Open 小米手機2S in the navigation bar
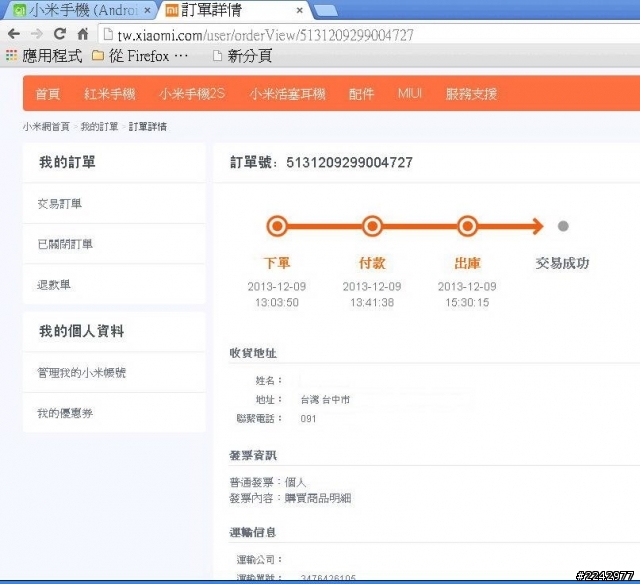The height and width of the screenshot is (584, 640). [192, 94]
